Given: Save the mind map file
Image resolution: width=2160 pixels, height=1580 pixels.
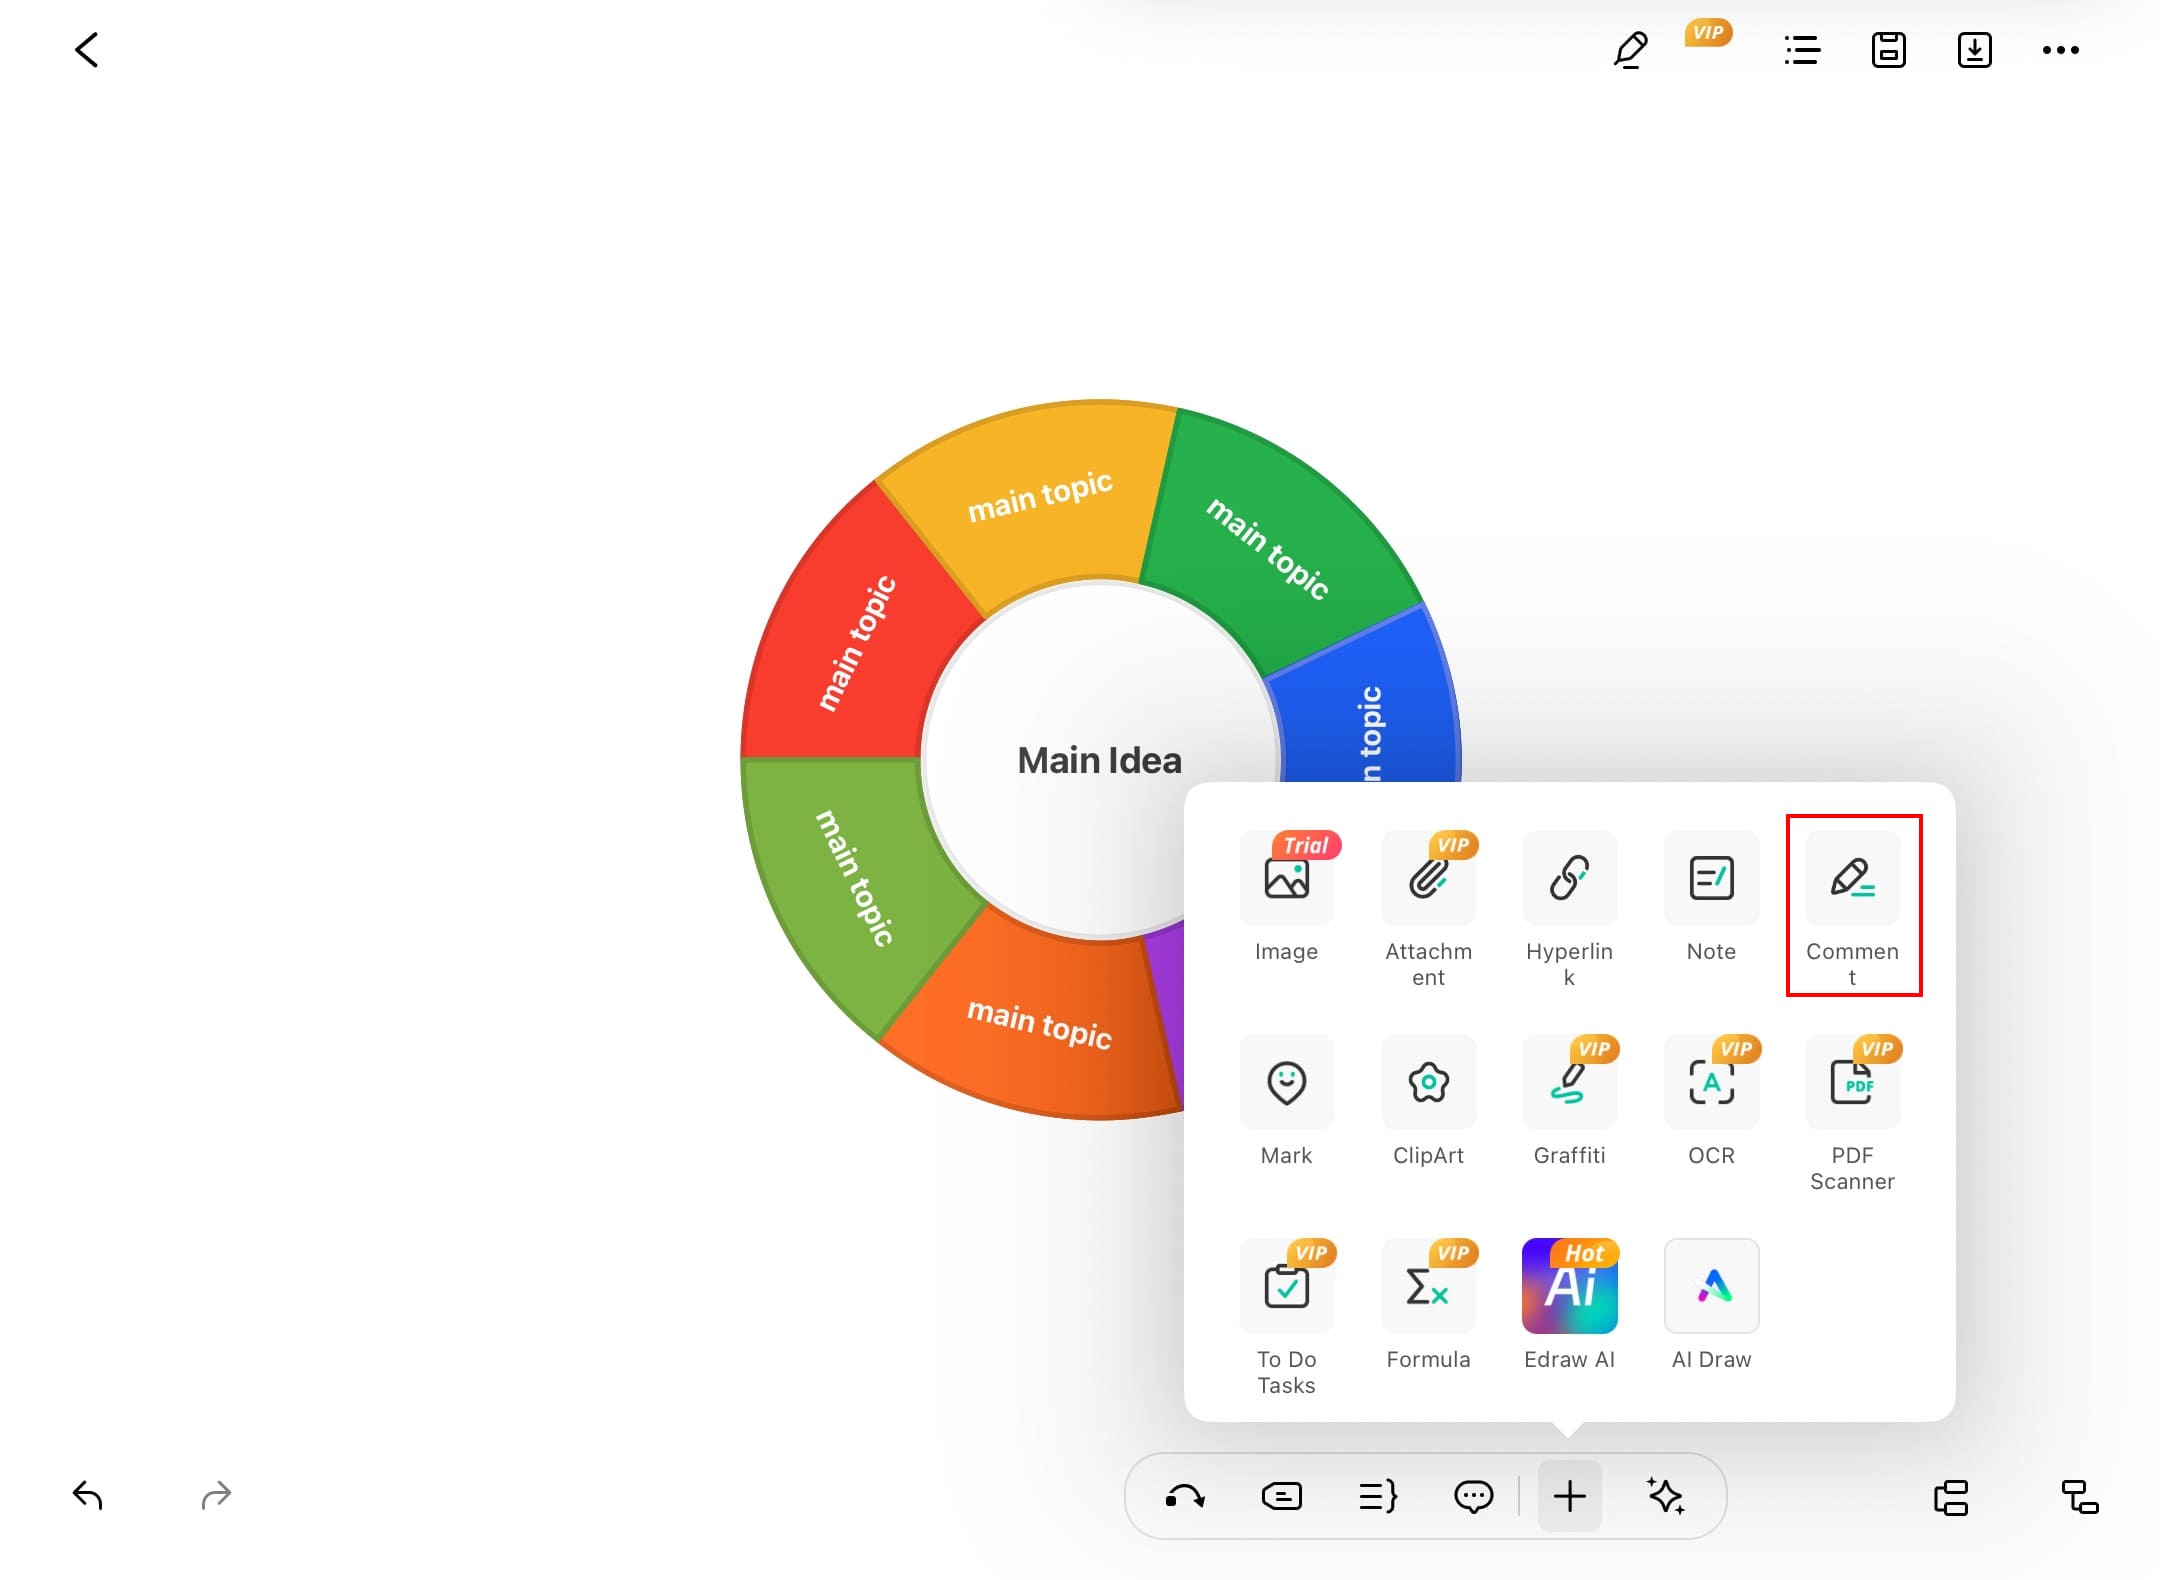Looking at the screenshot, I should coord(1888,50).
